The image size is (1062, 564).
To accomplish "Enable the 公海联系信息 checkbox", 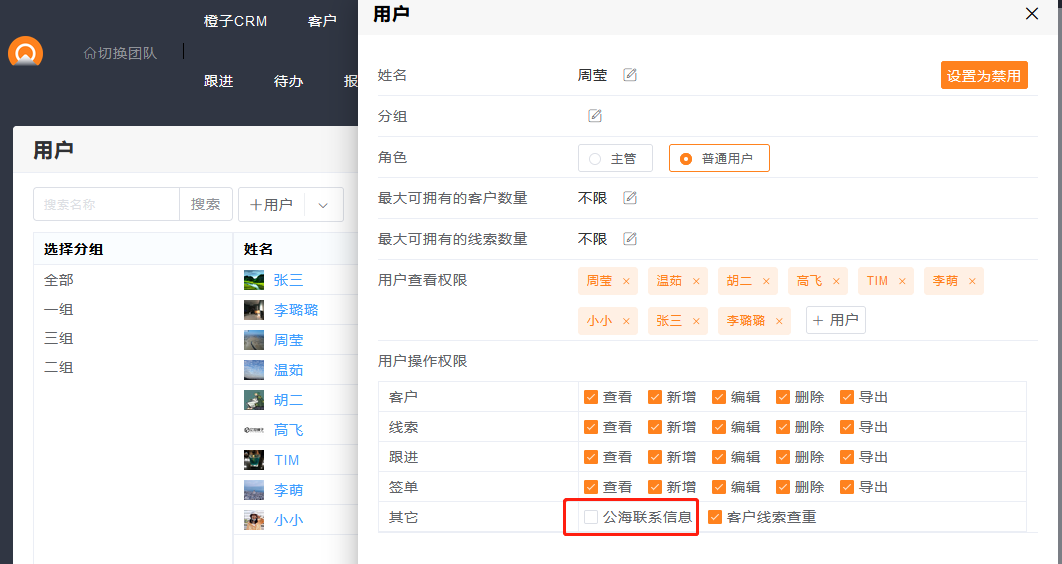I will click(591, 517).
